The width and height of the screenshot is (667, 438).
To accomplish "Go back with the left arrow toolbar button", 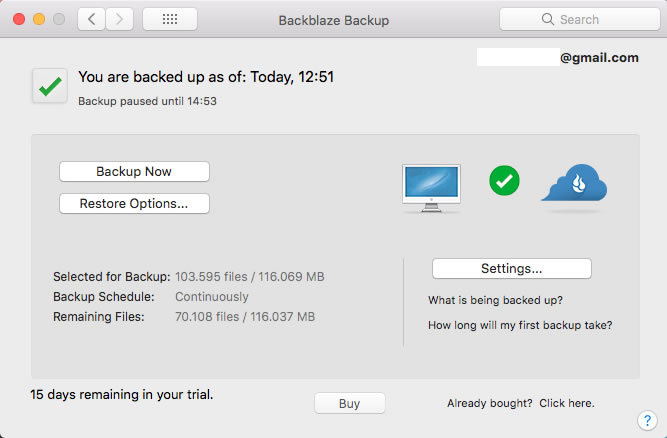I will click(91, 19).
